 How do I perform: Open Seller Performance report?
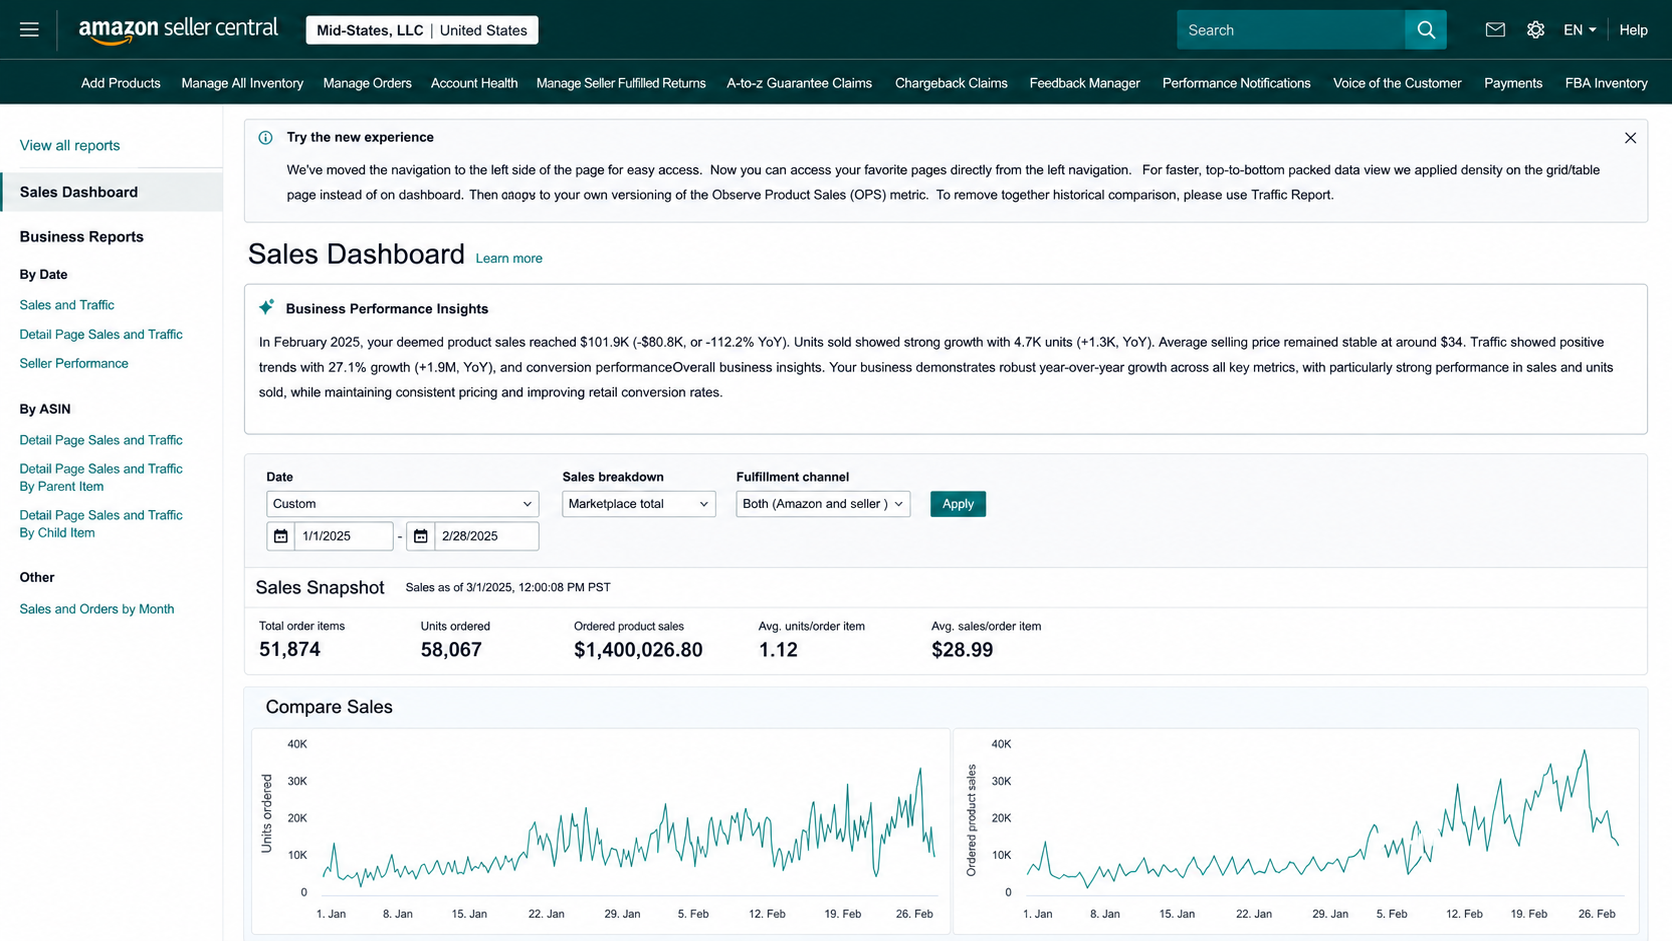point(74,363)
